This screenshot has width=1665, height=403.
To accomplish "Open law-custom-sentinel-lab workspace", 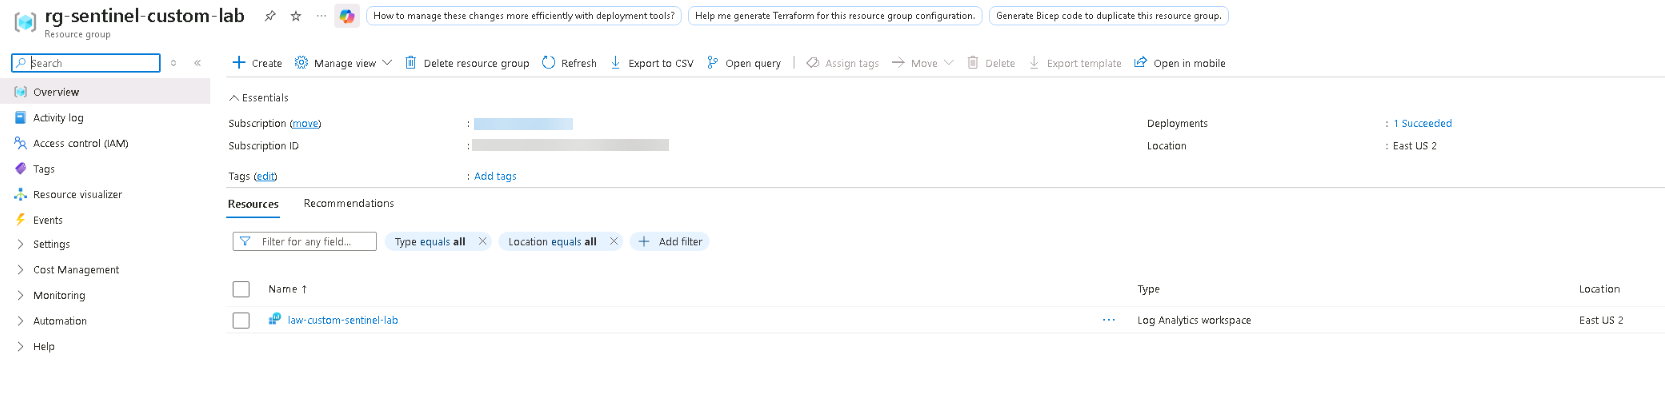I will [343, 321].
